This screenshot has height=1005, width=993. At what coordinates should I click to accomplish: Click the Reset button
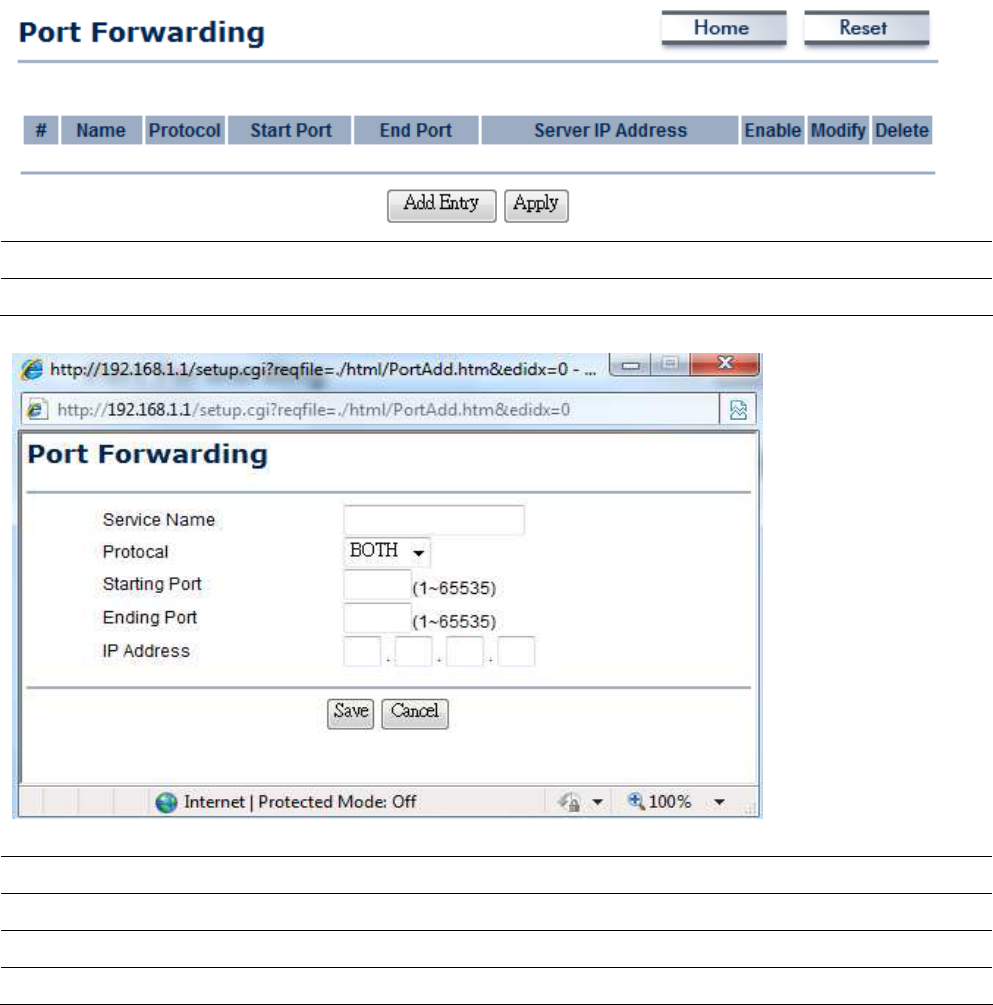[x=866, y=28]
